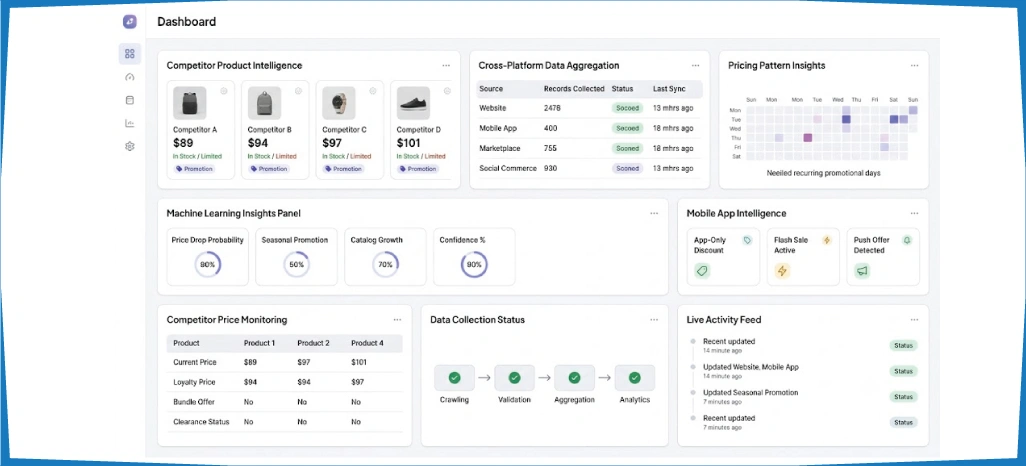Click the purple app logo
This screenshot has width=1026, height=466.
(130, 22)
